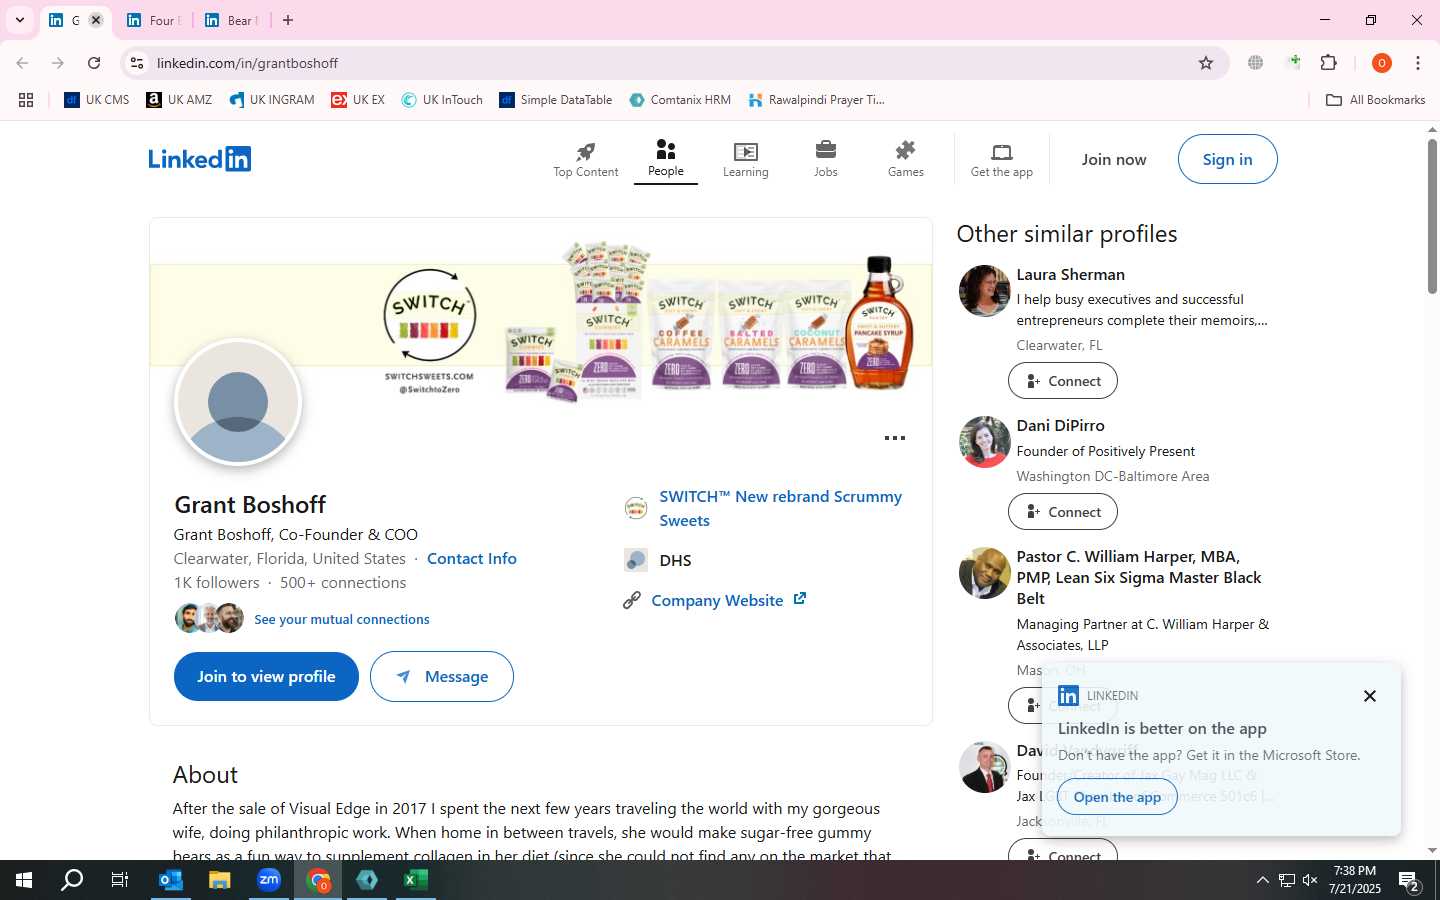Image resolution: width=1440 pixels, height=900 pixels.
Task: Open the bookmarks apps grid icon
Action: point(26,100)
